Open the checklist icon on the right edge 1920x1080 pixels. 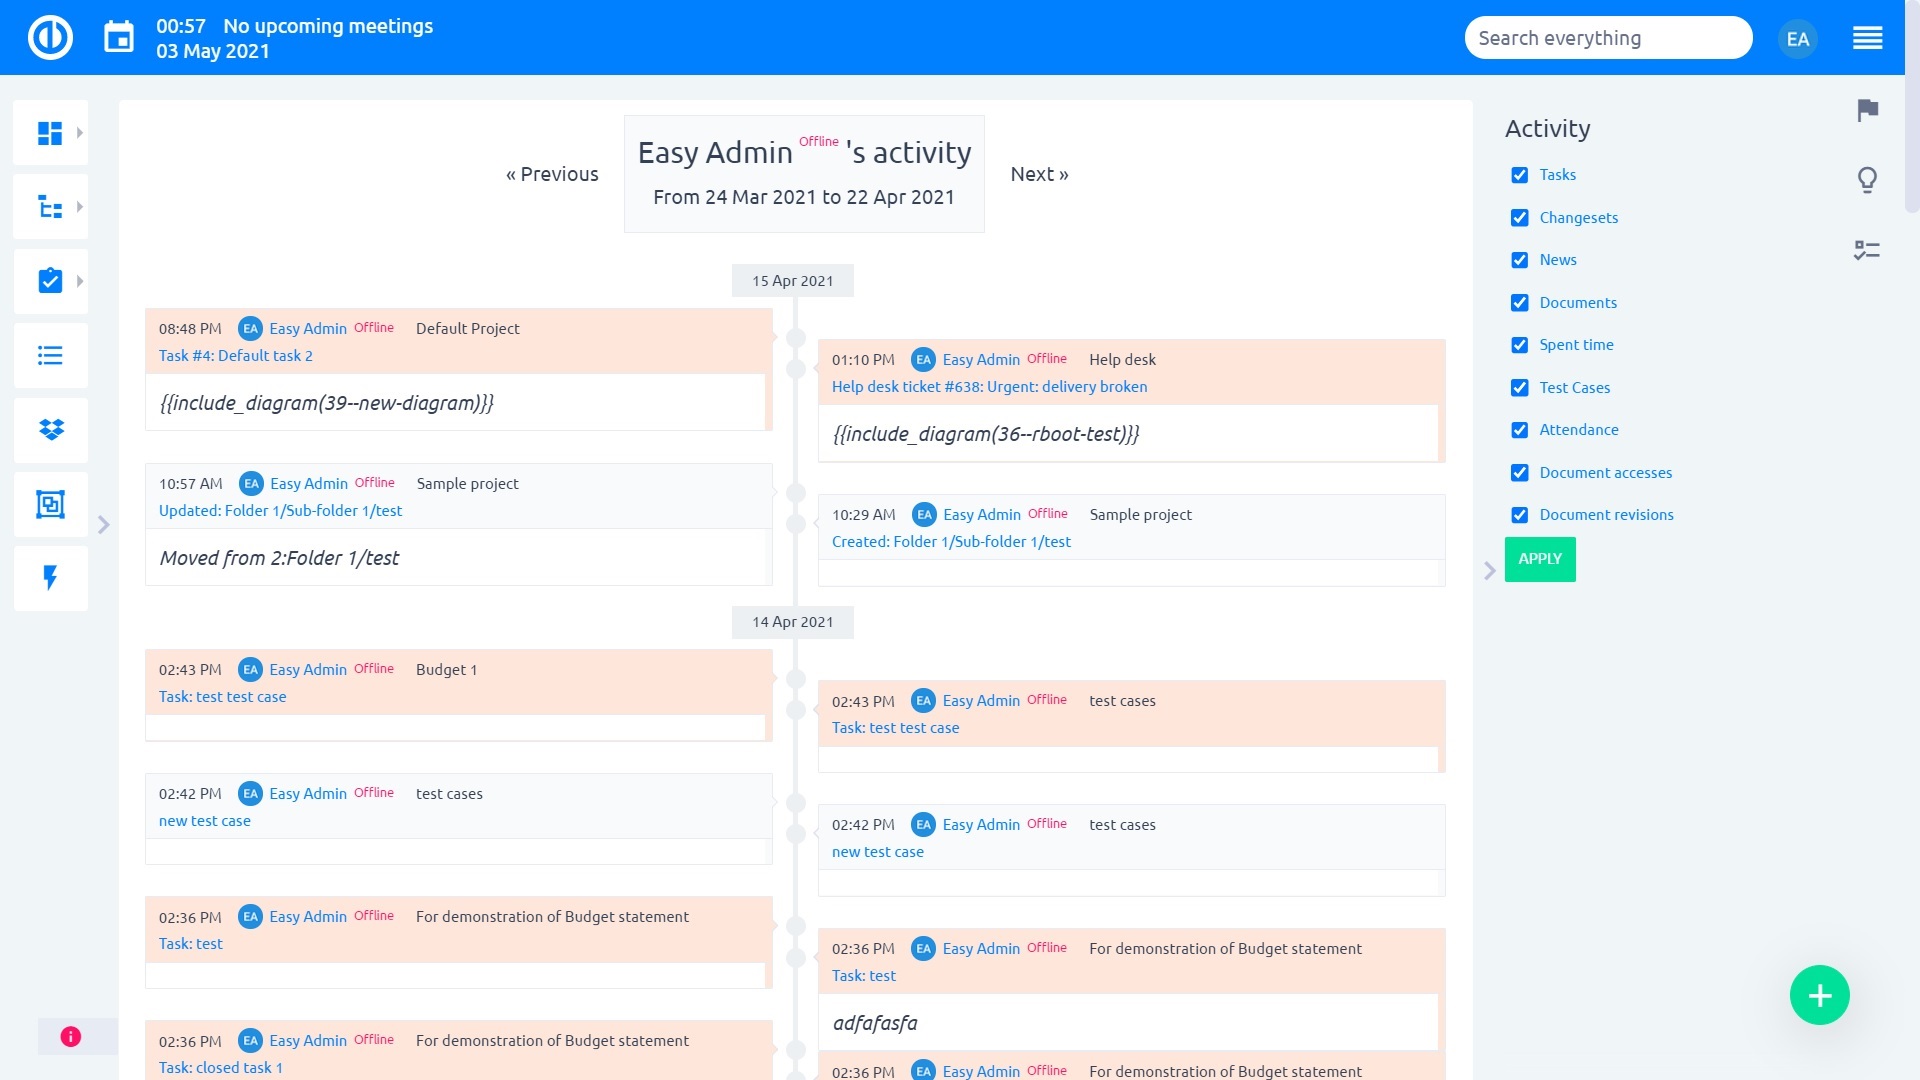pyautogui.click(x=1866, y=250)
